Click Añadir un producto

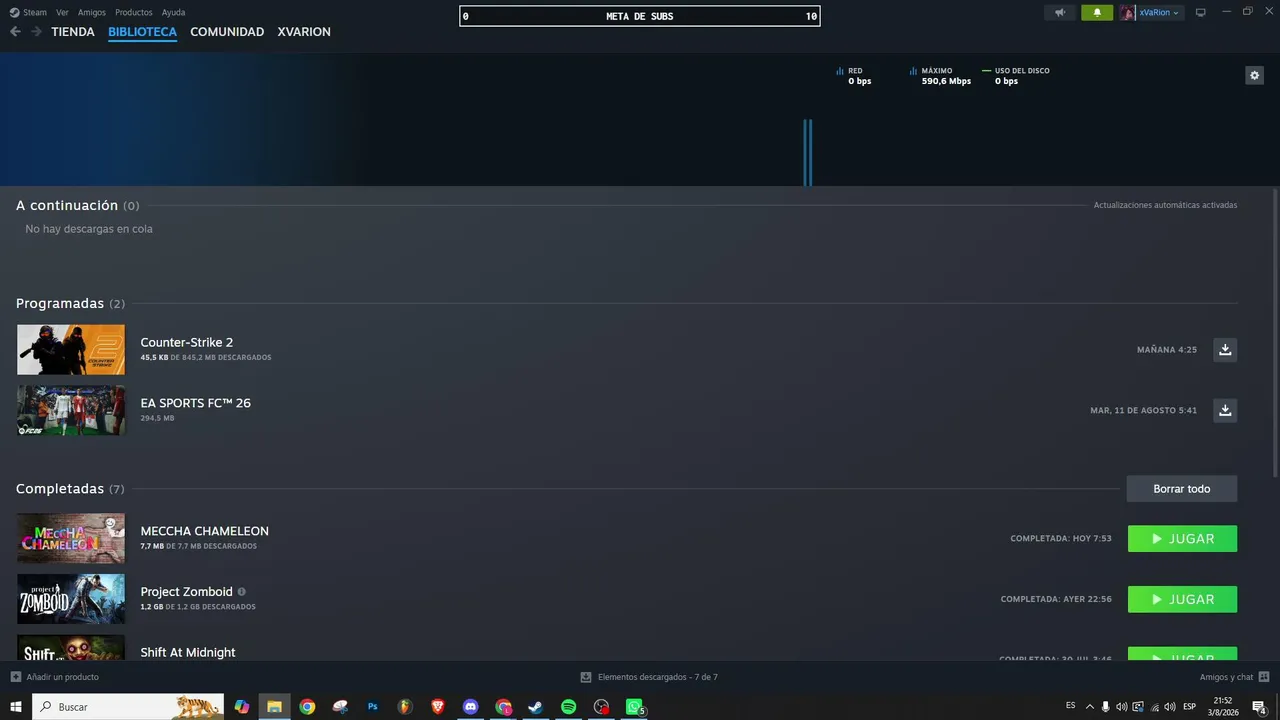coord(55,677)
